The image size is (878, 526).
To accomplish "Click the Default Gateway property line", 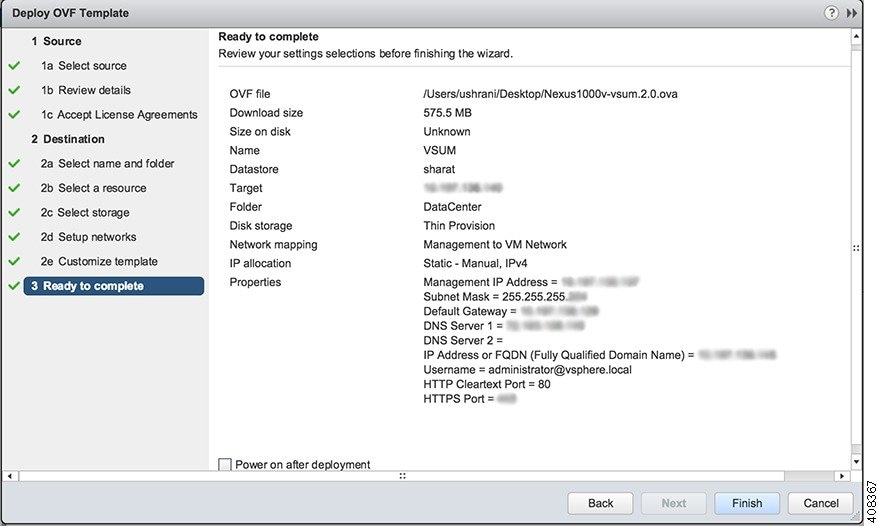I will click(x=511, y=311).
